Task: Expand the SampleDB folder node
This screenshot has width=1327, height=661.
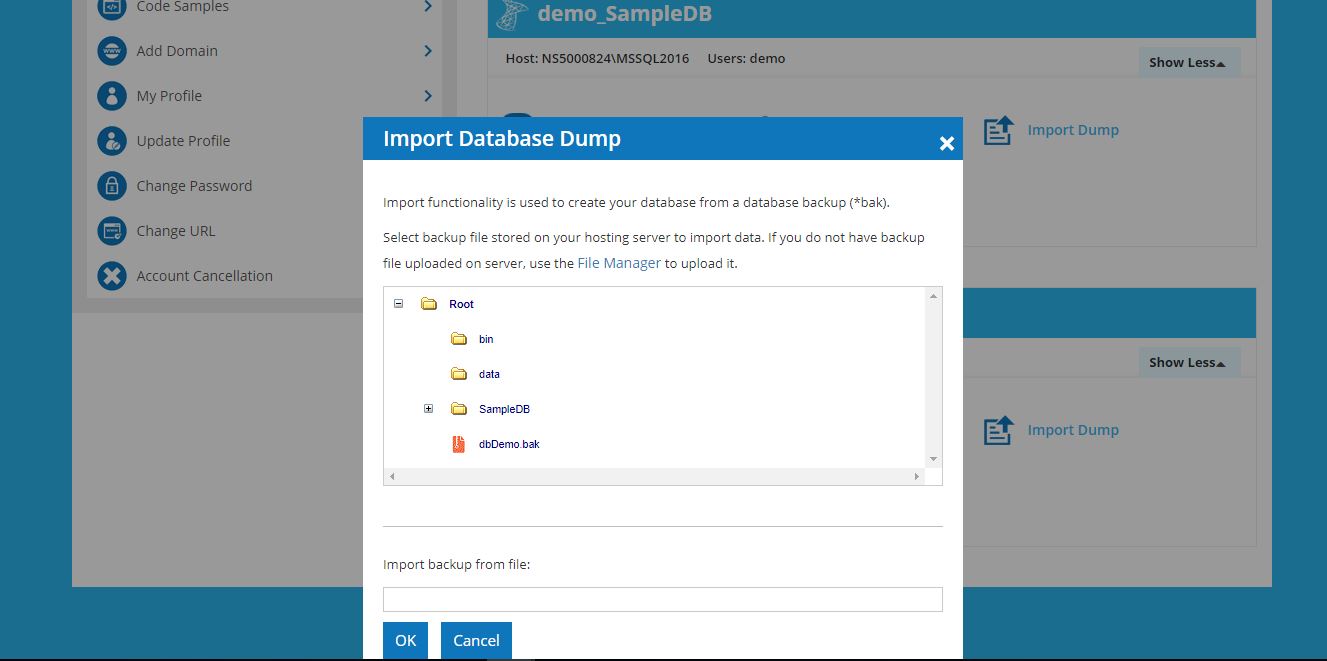Action: [428, 408]
